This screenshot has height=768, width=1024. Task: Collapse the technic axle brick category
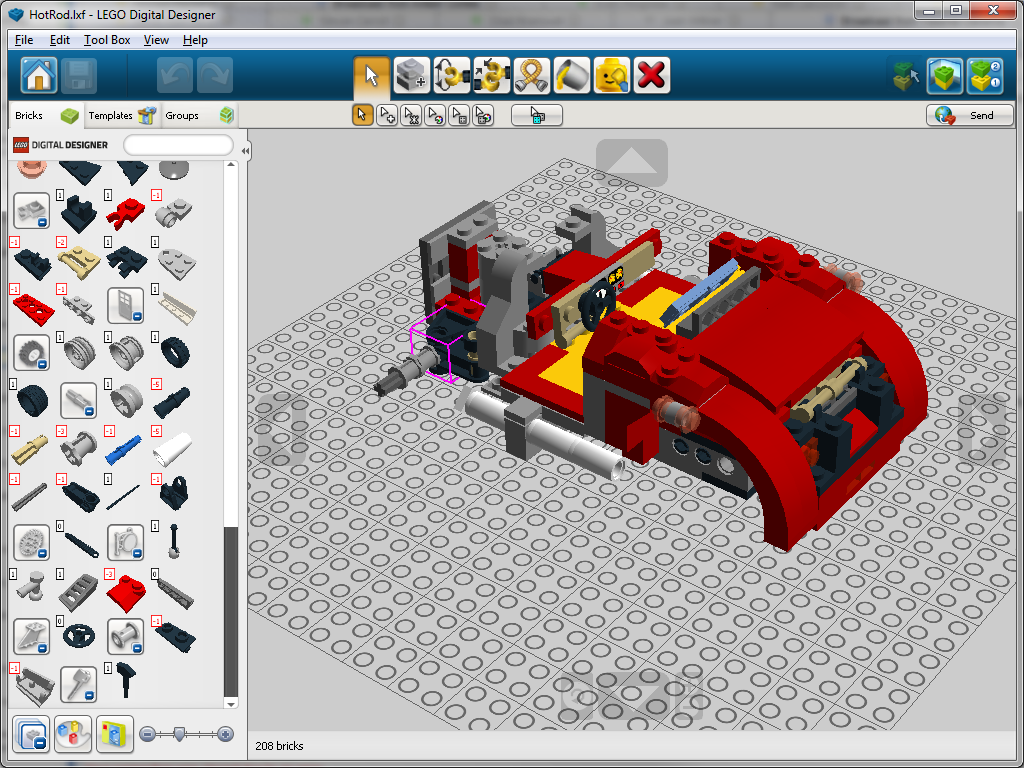(78, 400)
